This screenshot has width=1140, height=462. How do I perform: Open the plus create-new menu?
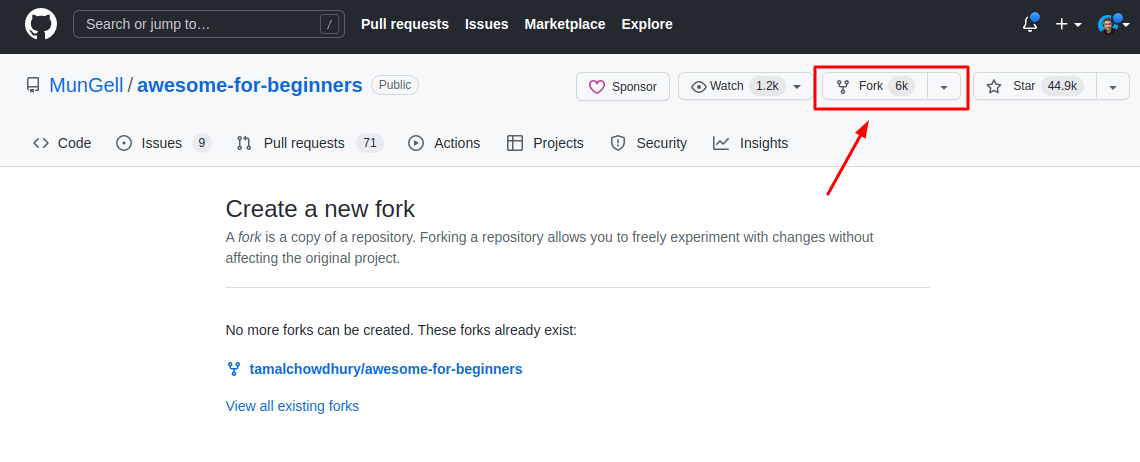(1068, 24)
